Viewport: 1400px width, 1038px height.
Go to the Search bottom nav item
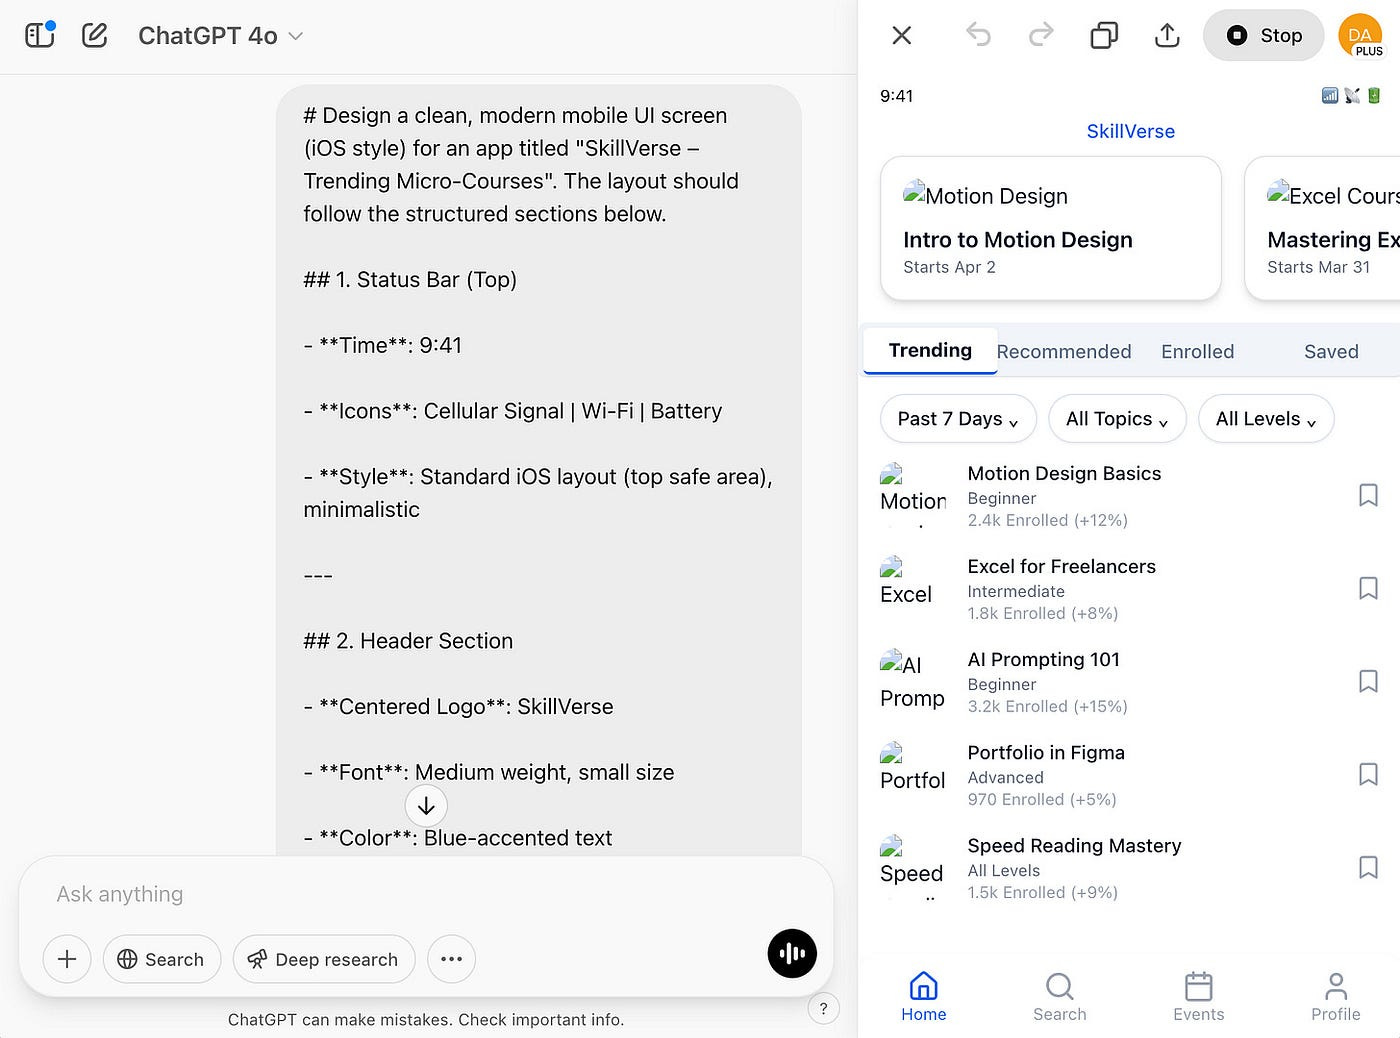1059,997
